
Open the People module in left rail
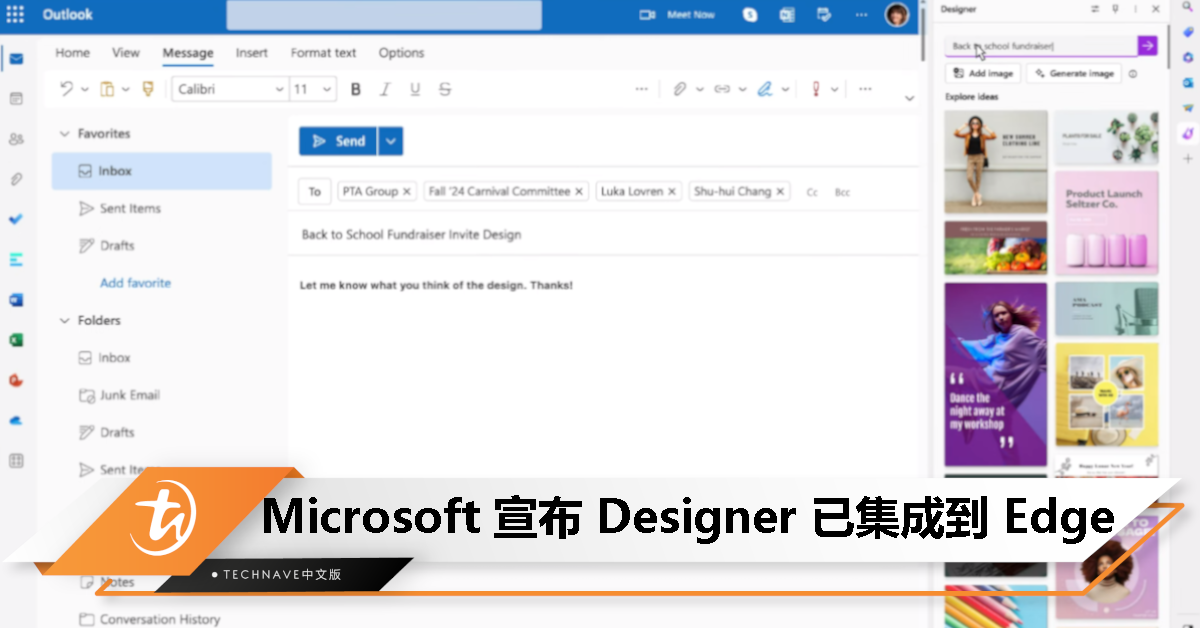[16, 139]
